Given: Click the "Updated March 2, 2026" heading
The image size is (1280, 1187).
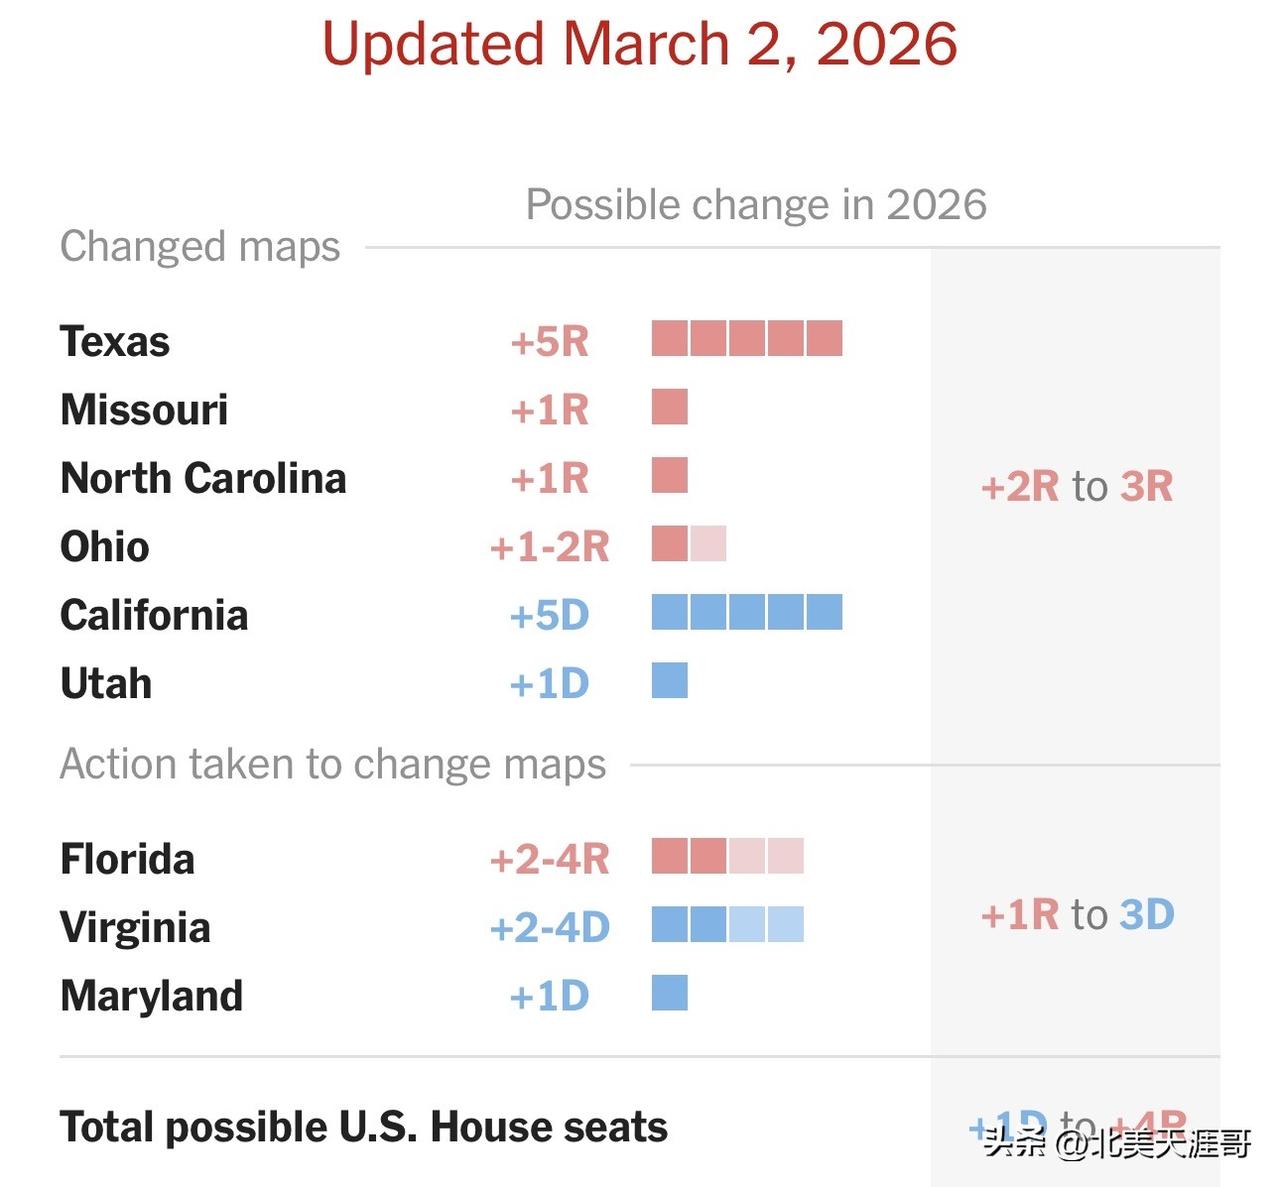Looking at the screenshot, I should point(640,45).
